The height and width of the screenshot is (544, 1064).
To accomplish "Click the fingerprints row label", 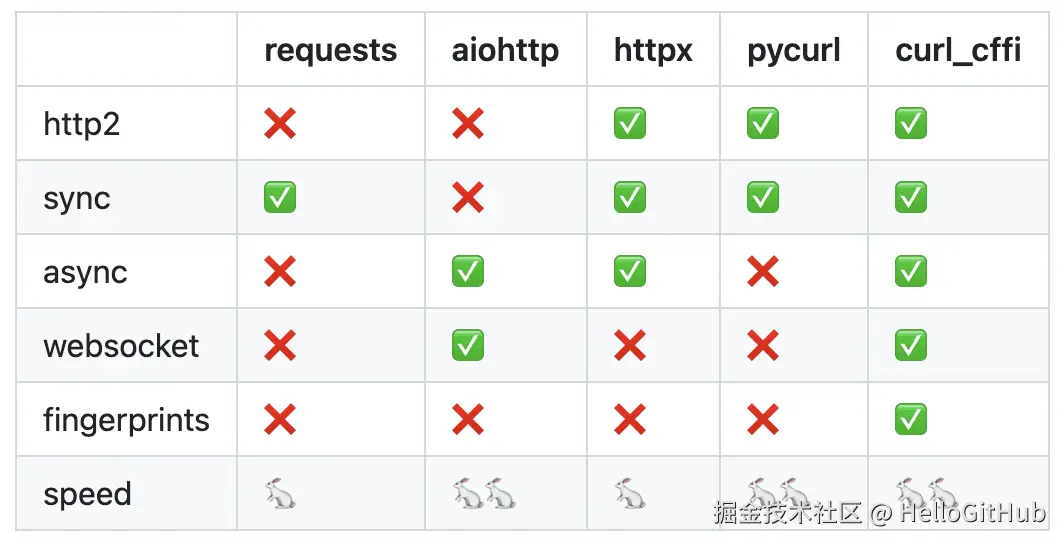I will 127,420.
